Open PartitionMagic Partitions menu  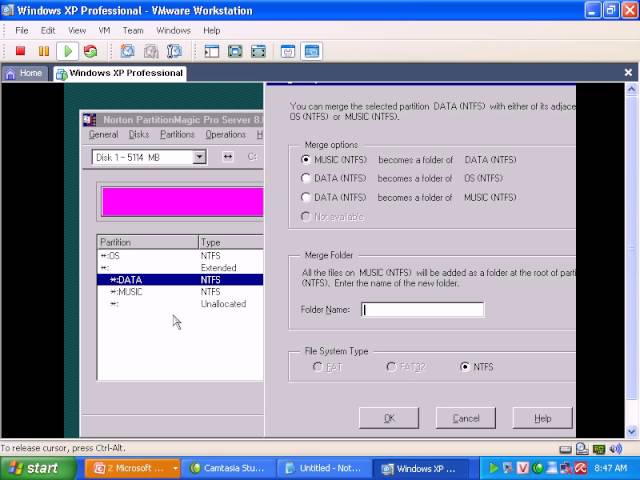[x=177, y=134]
